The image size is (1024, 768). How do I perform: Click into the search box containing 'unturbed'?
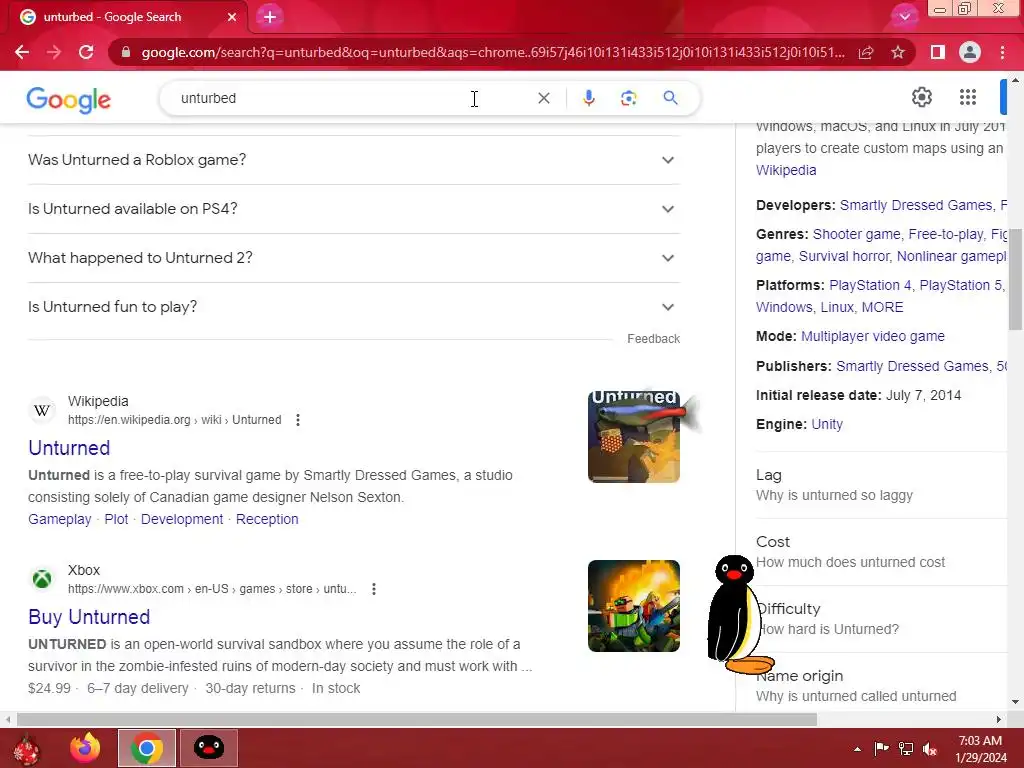click(x=353, y=98)
